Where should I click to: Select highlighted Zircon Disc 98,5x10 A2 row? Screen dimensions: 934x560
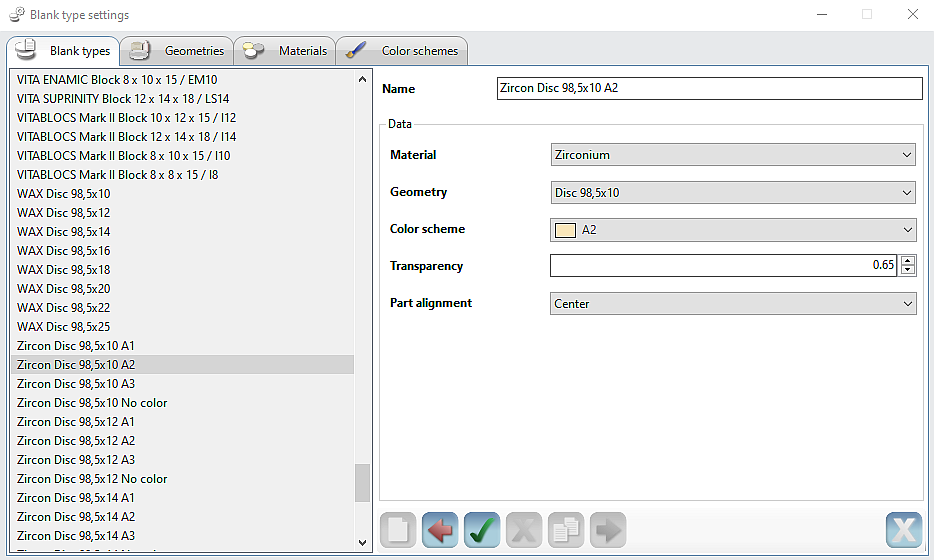182,365
